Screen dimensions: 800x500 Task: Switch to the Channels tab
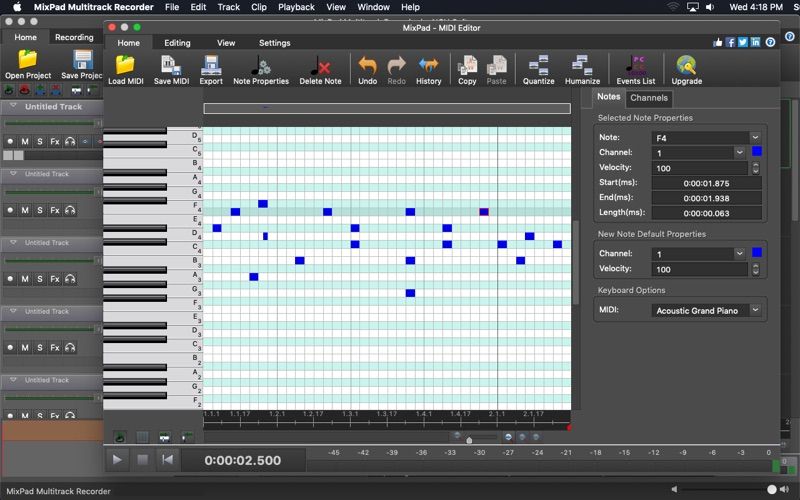[648, 98]
